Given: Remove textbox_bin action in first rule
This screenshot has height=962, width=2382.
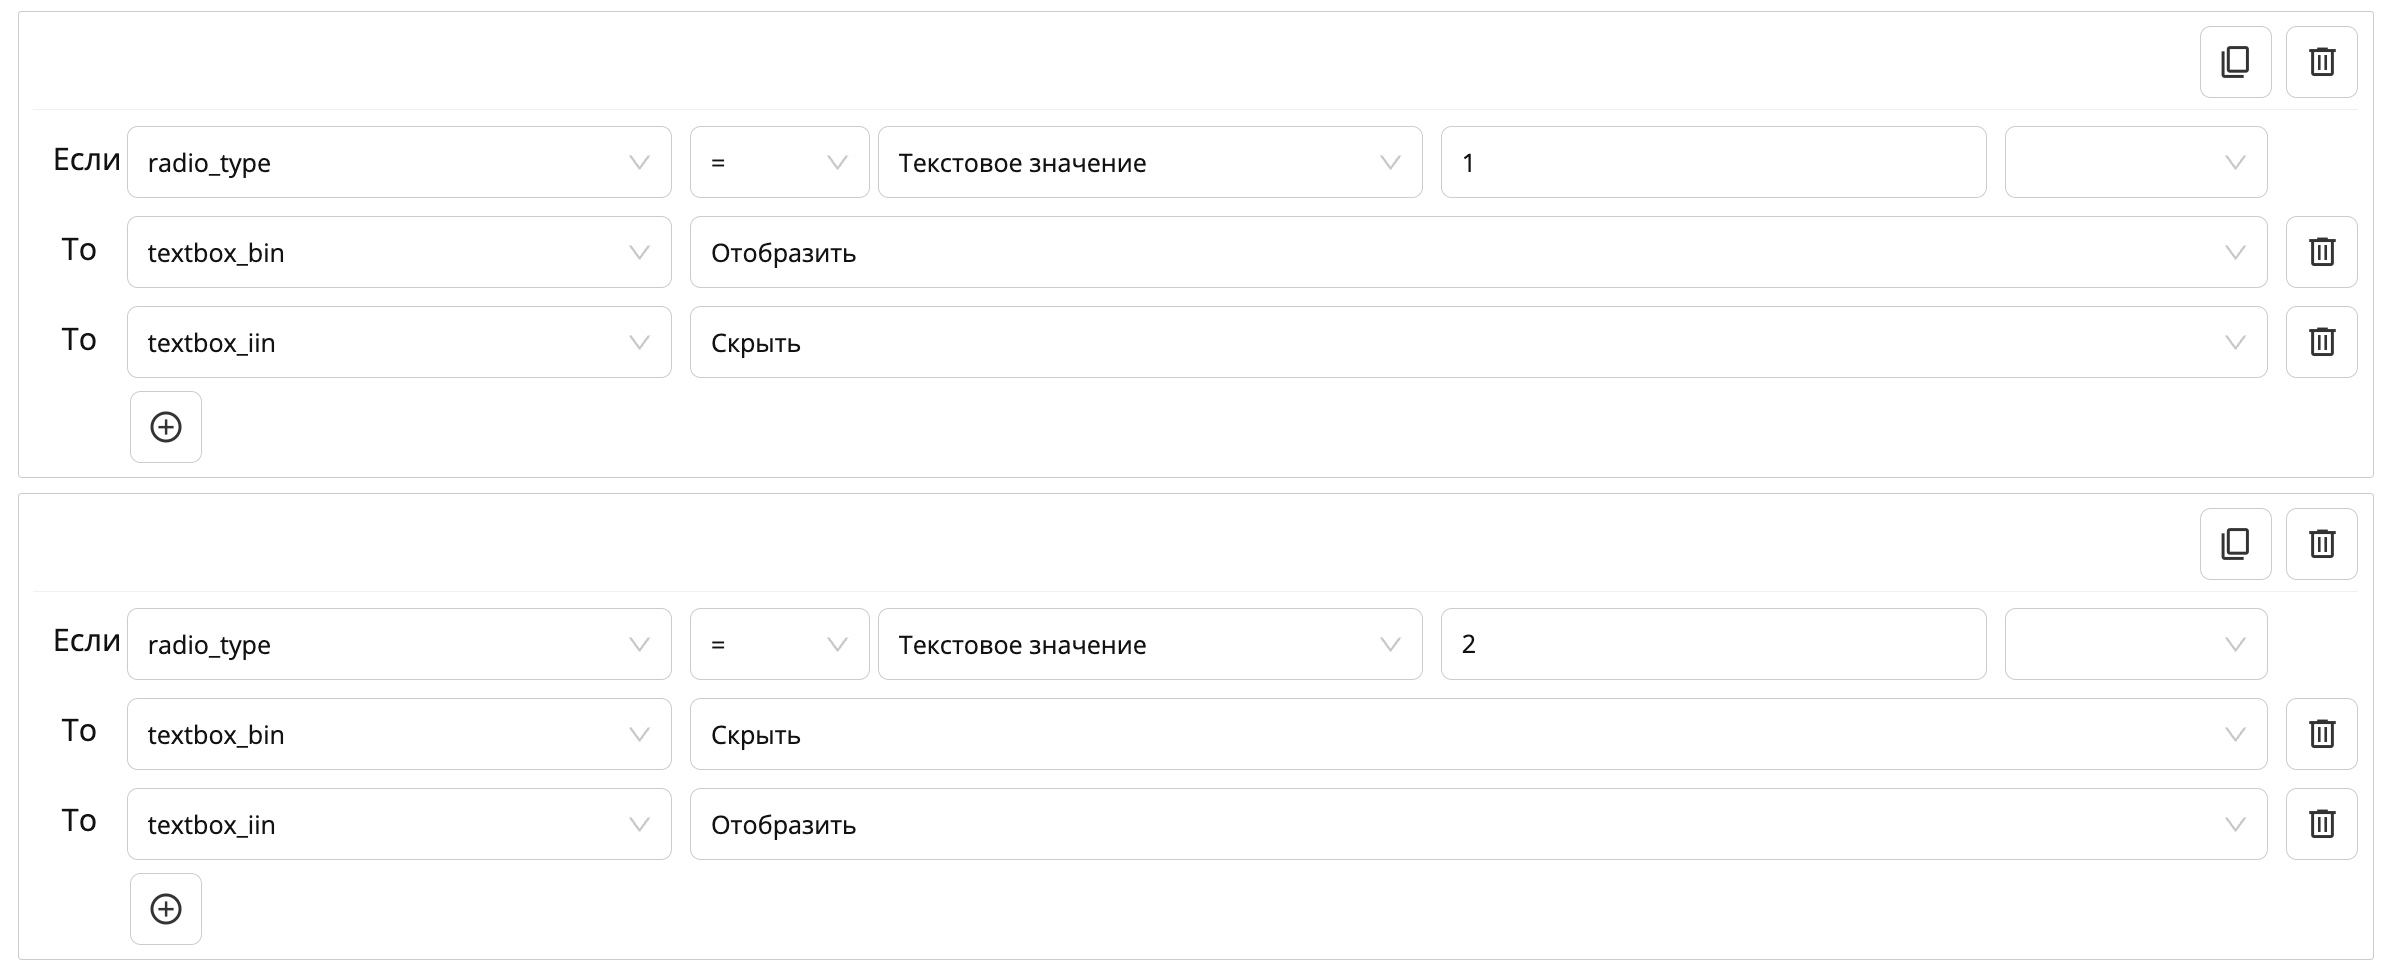Looking at the screenshot, I should coord(2321,252).
